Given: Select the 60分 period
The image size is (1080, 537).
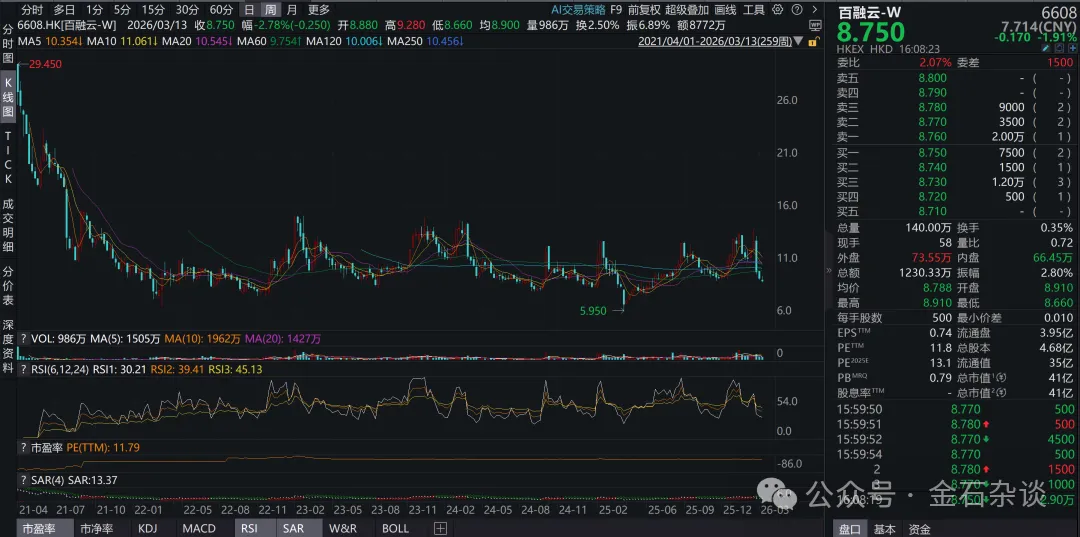Looking at the screenshot, I should (x=220, y=10).
